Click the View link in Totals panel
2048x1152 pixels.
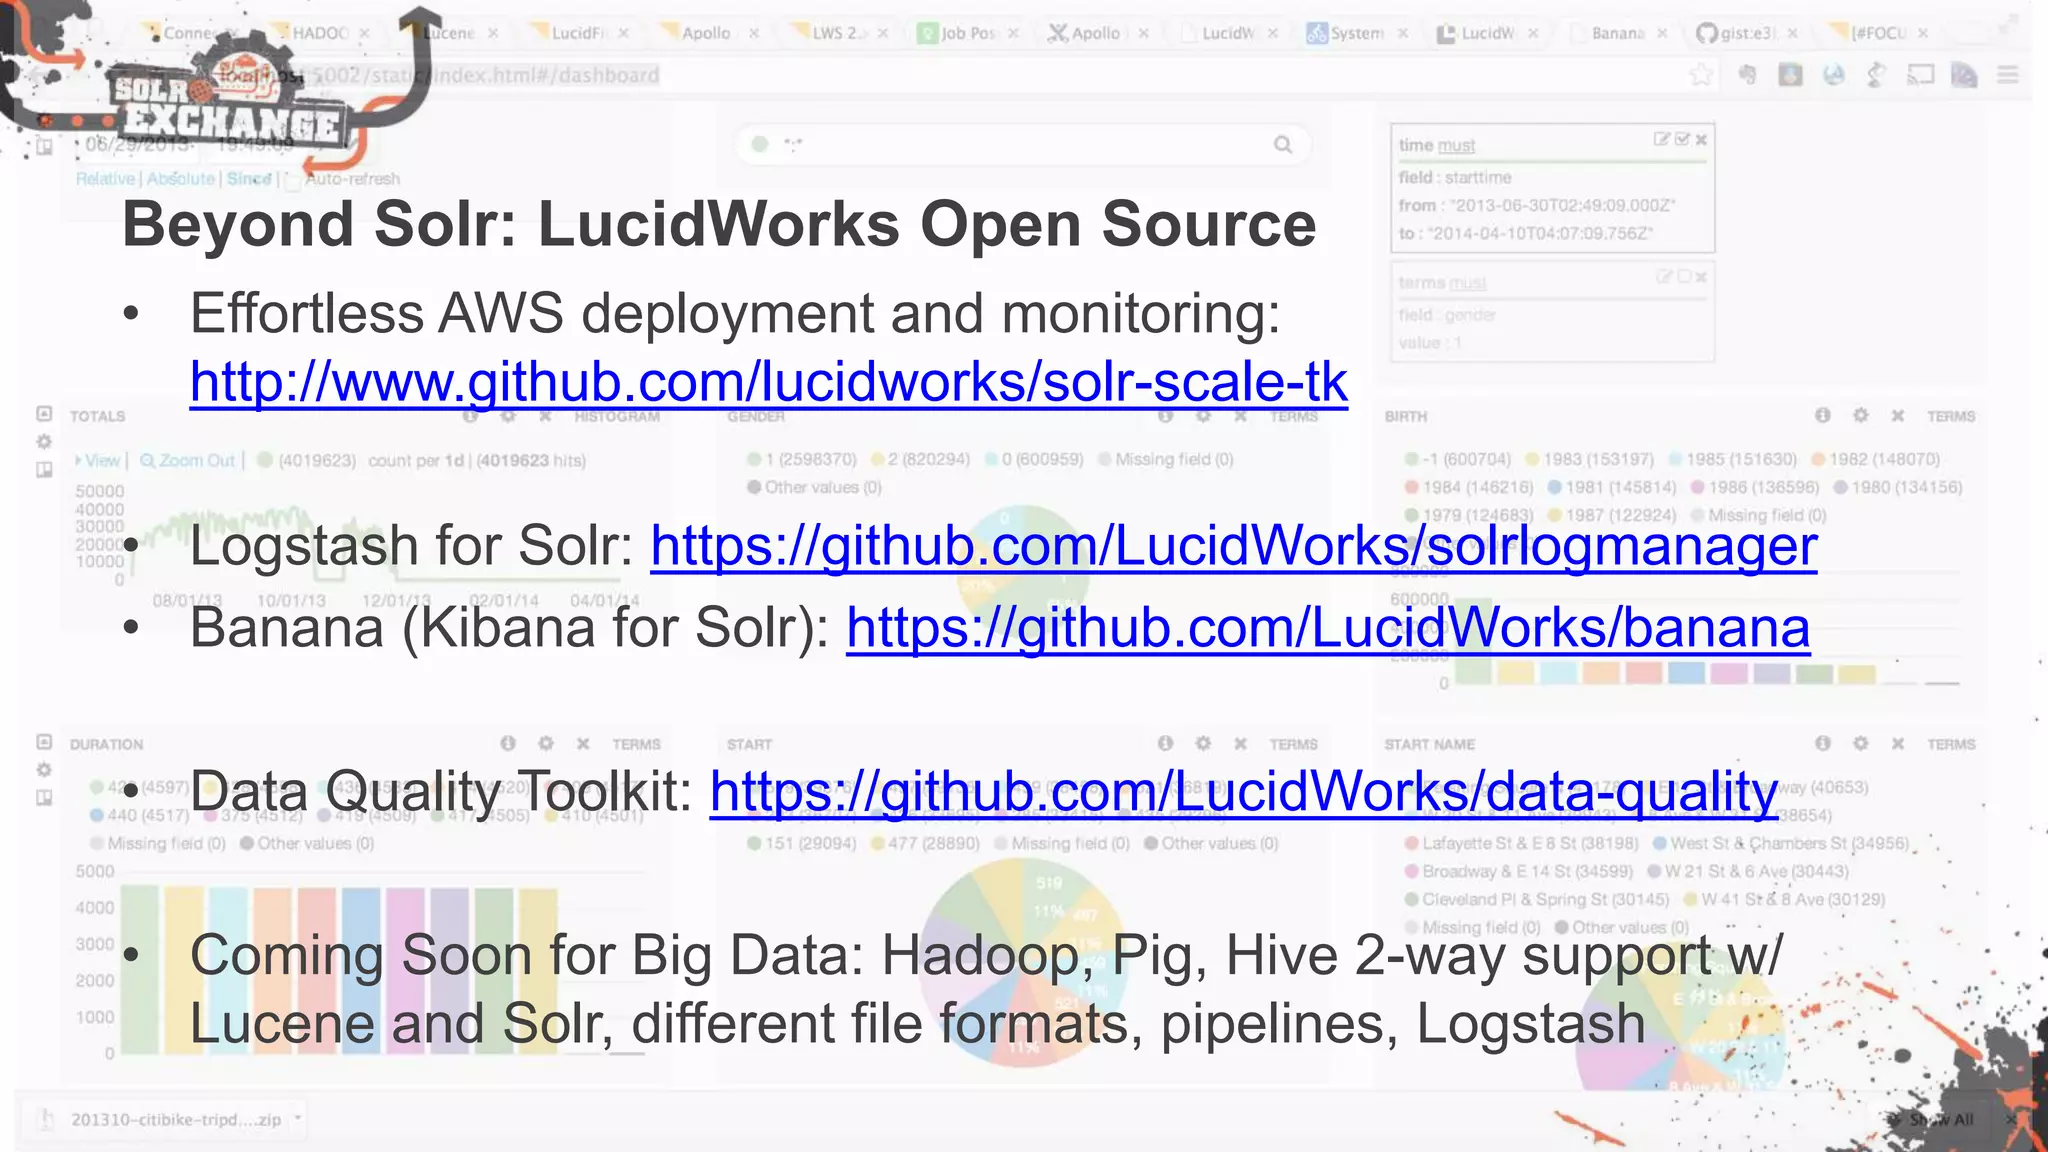click(x=102, y=460)
